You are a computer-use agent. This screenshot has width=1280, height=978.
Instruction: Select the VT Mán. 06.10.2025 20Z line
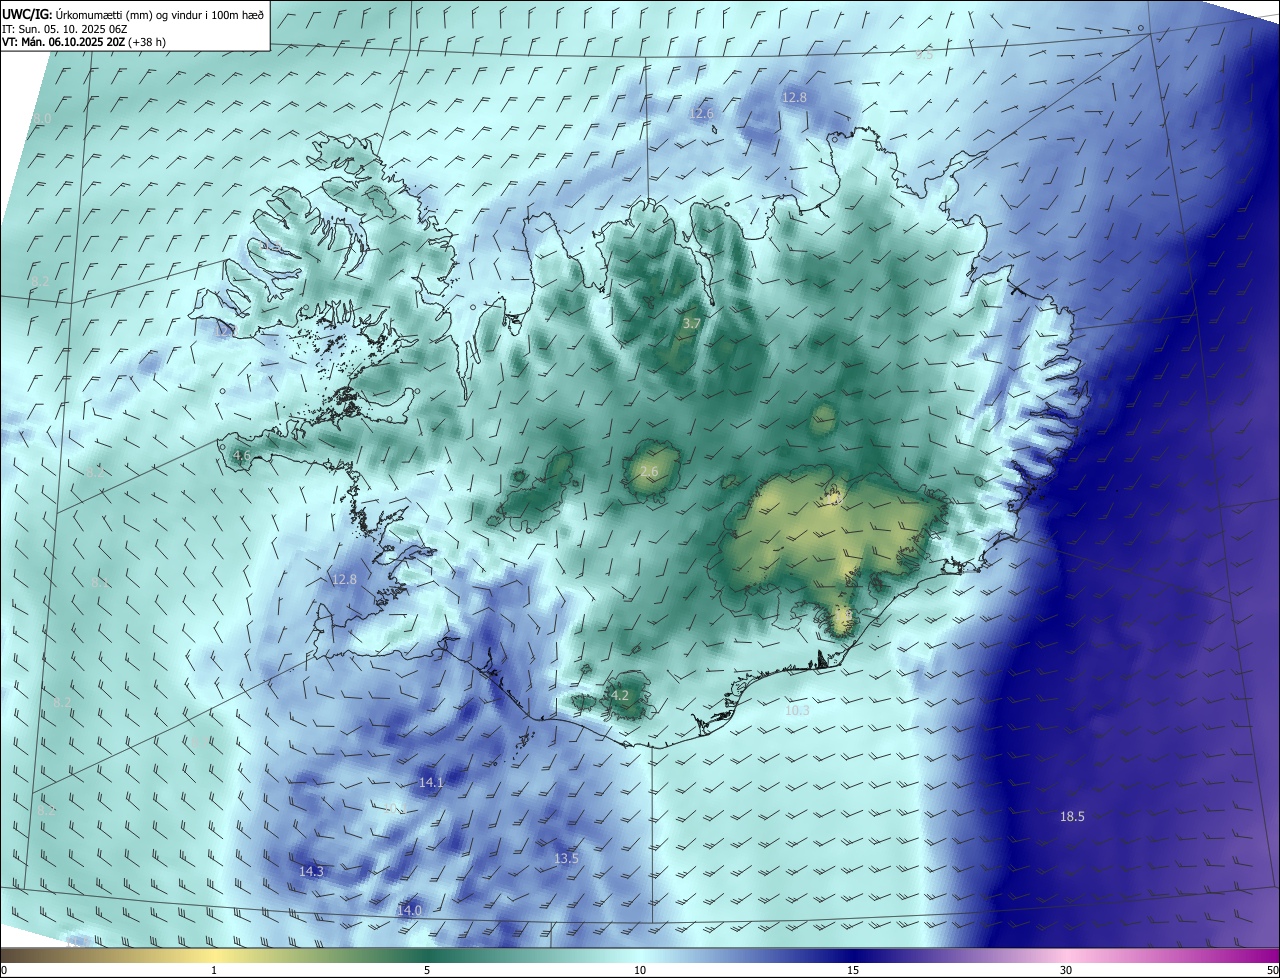click(x=84, y=42)
